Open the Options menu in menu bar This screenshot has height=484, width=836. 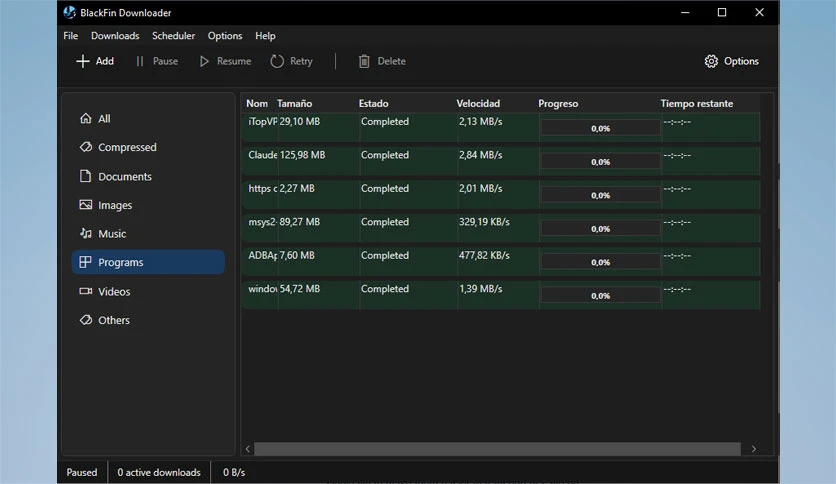click(224, 36)
